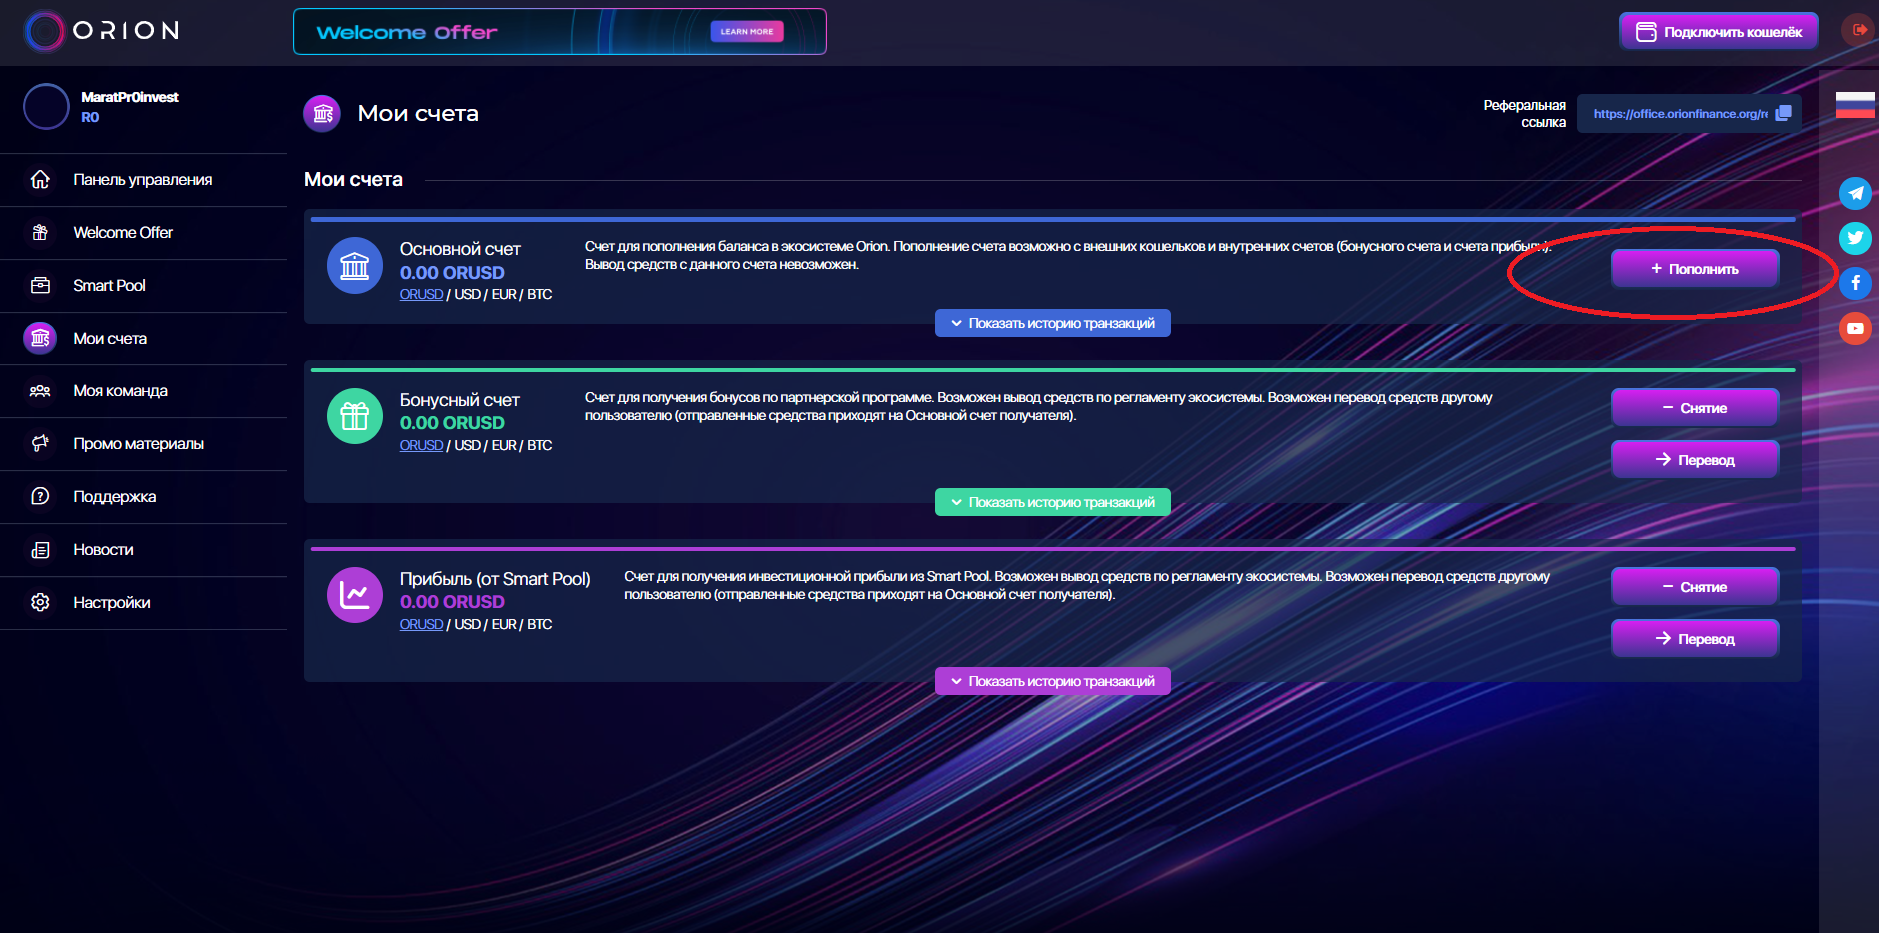Click the Реферальная ссылка label
This screenshot has width=1879, height=933.
tap(1524, 114)
